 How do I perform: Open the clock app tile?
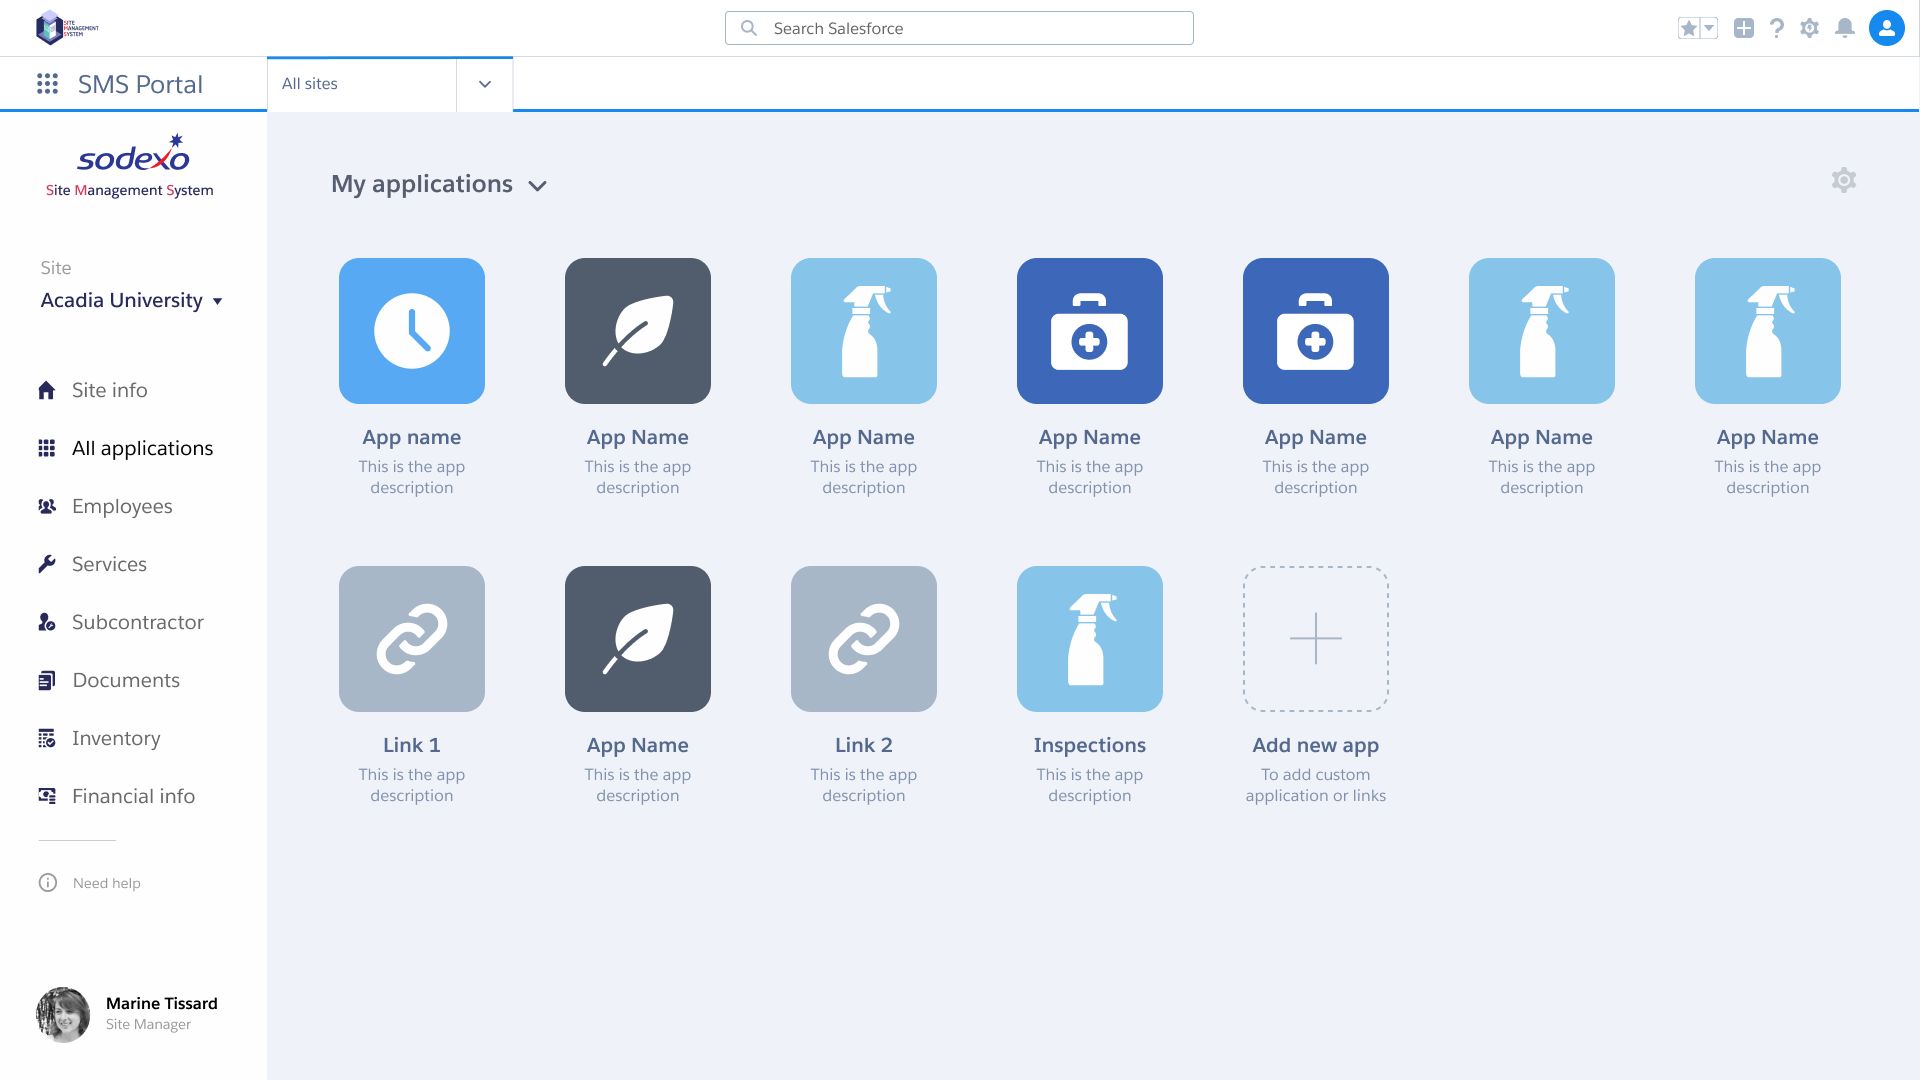point(412,331)
